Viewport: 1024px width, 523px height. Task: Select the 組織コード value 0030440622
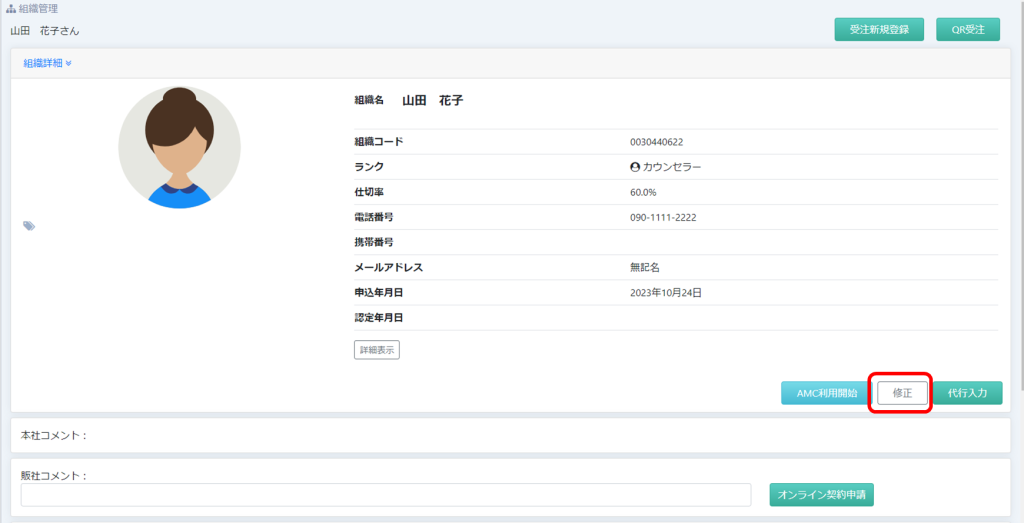coord(657,142)
